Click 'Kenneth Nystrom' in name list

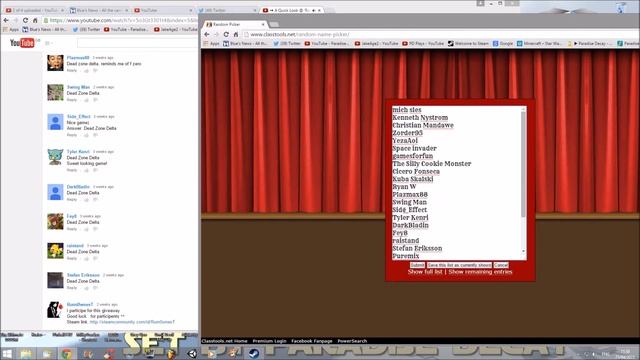420,118
